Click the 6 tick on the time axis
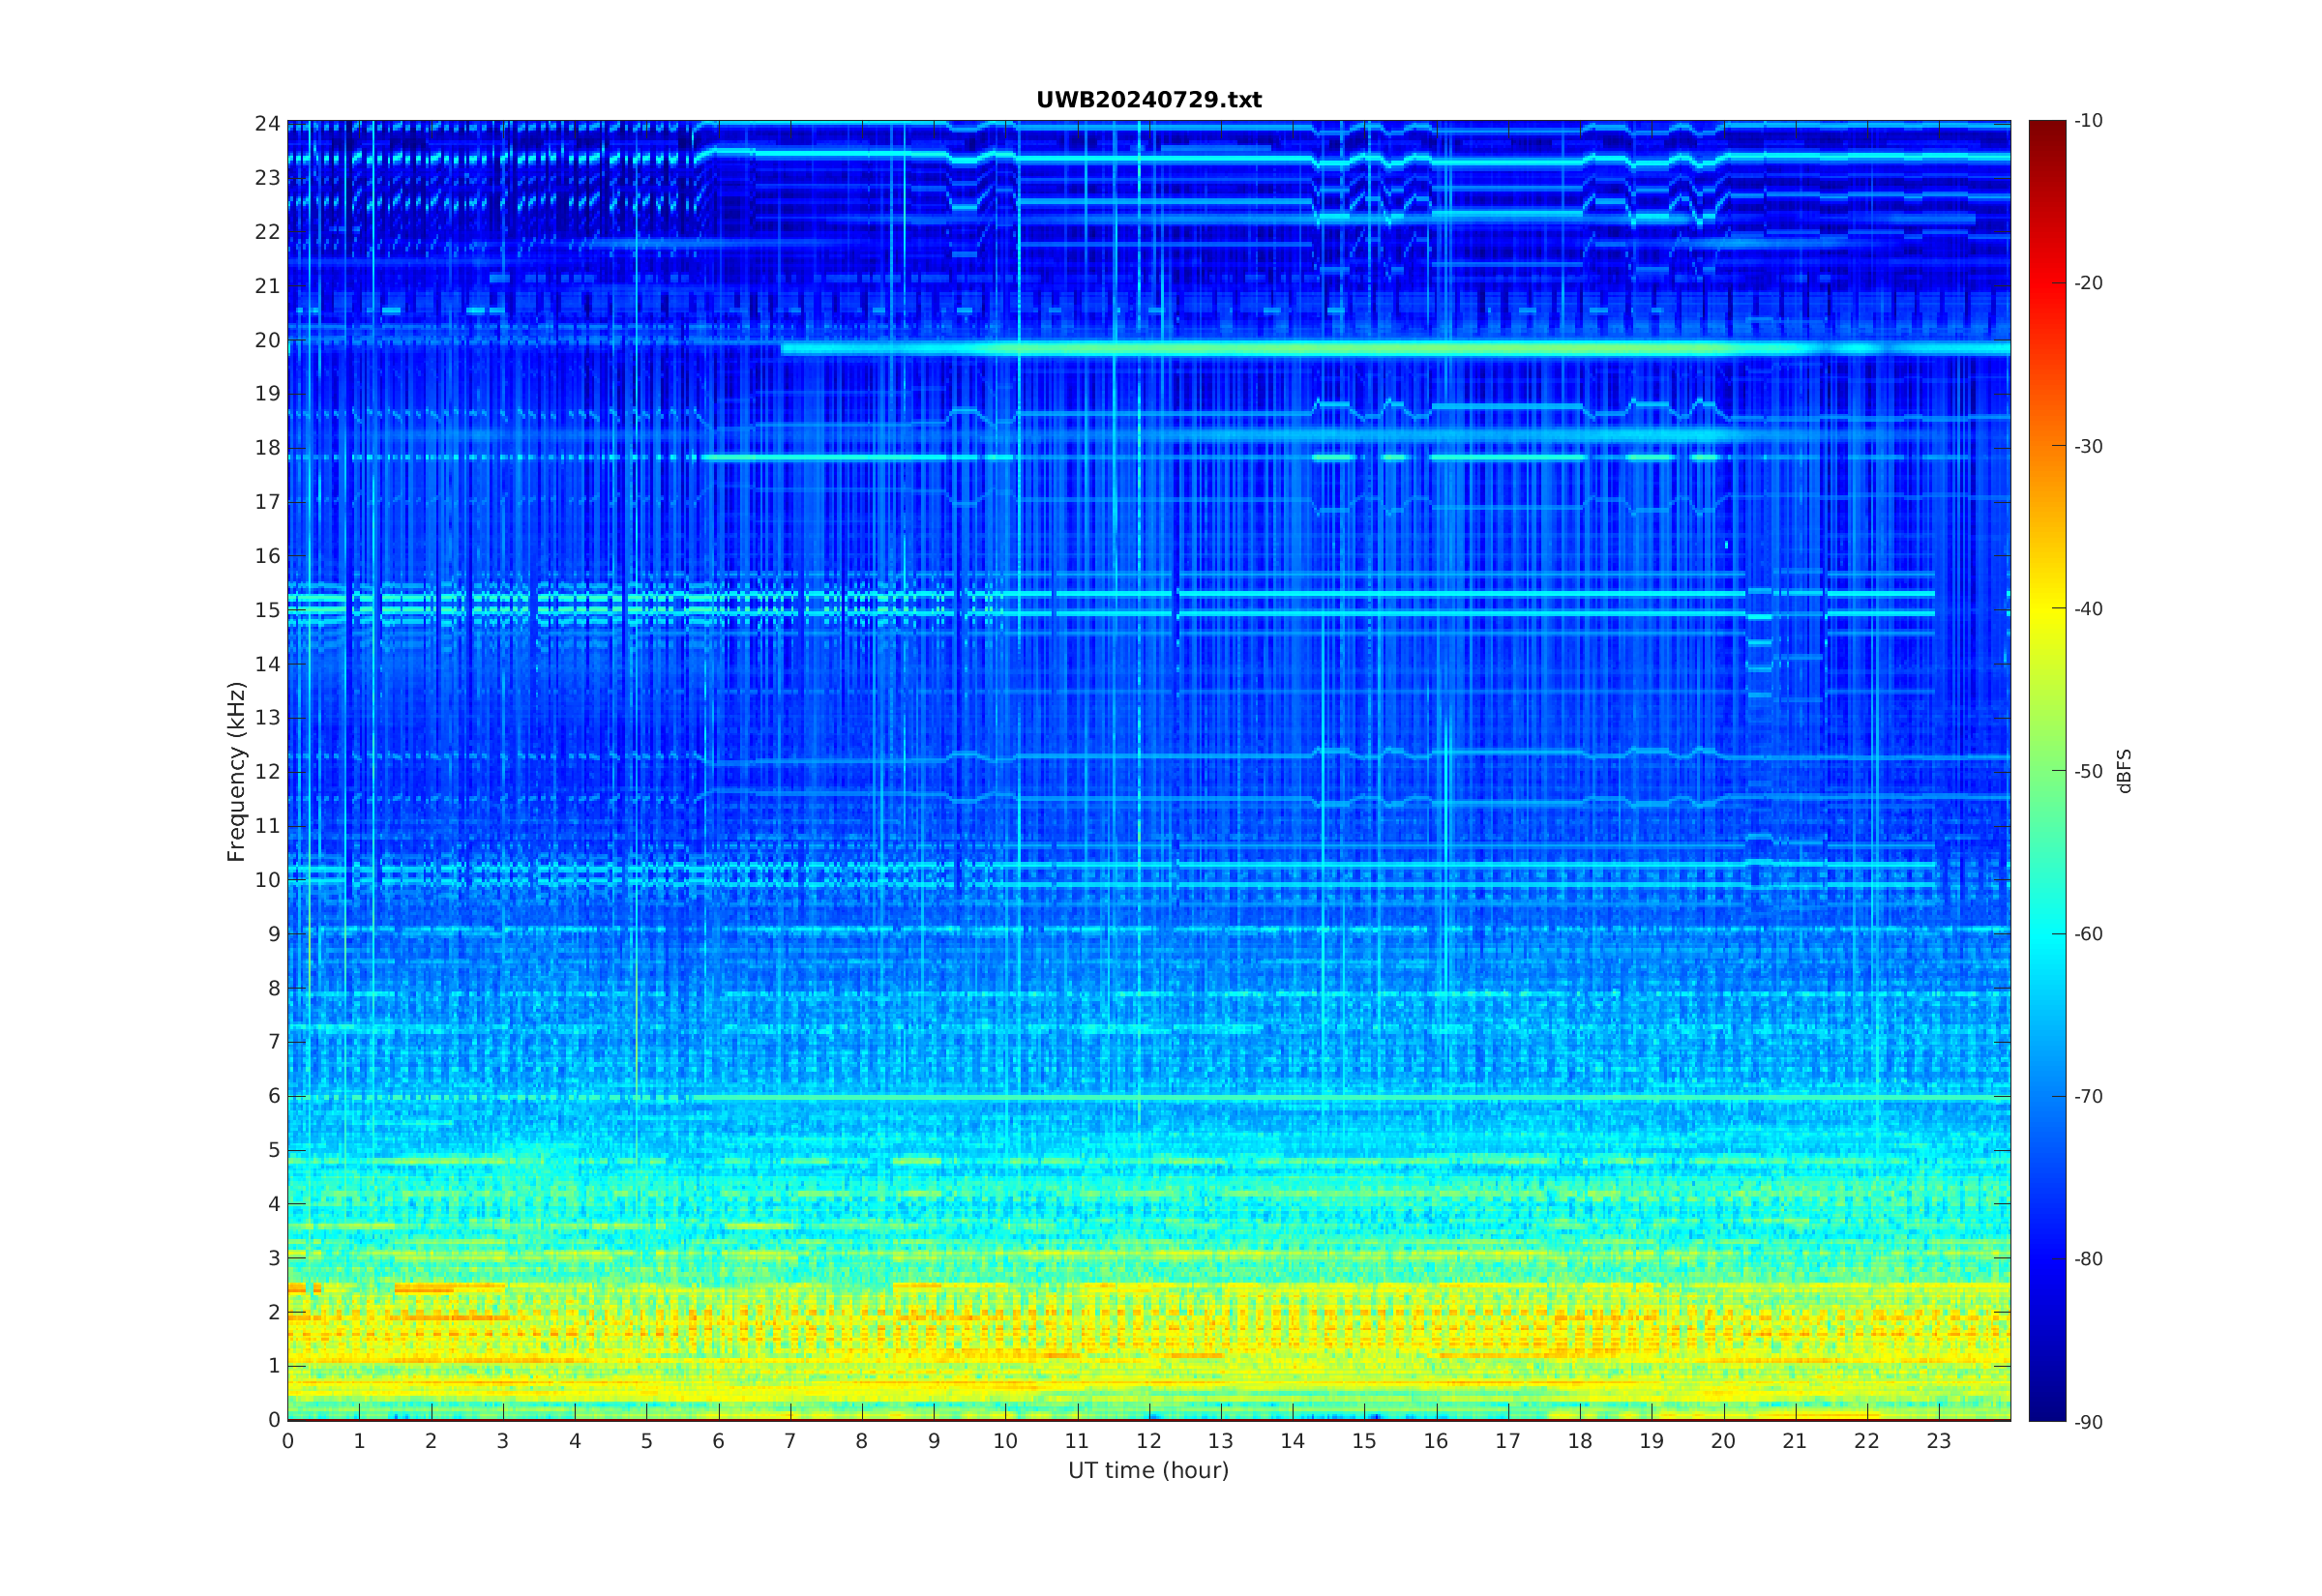This screenshot has width=2322, height=1596. (x=718, y=1441)
